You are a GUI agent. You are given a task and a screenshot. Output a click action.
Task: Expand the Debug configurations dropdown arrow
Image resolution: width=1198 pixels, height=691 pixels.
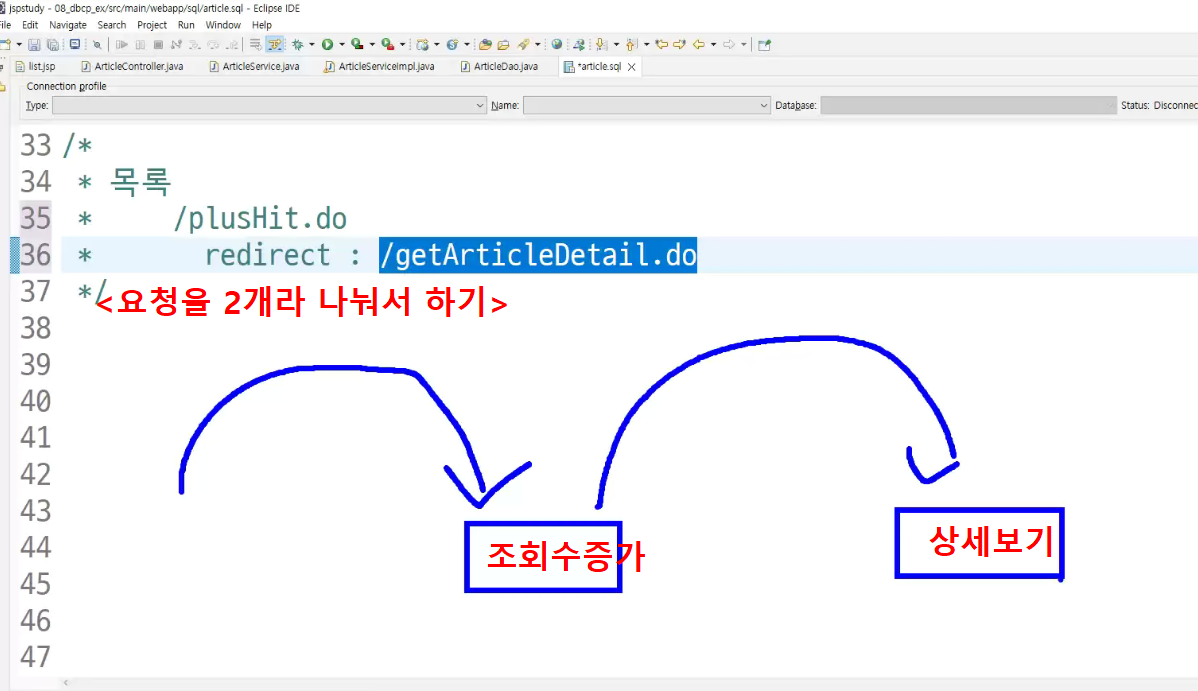312,44
